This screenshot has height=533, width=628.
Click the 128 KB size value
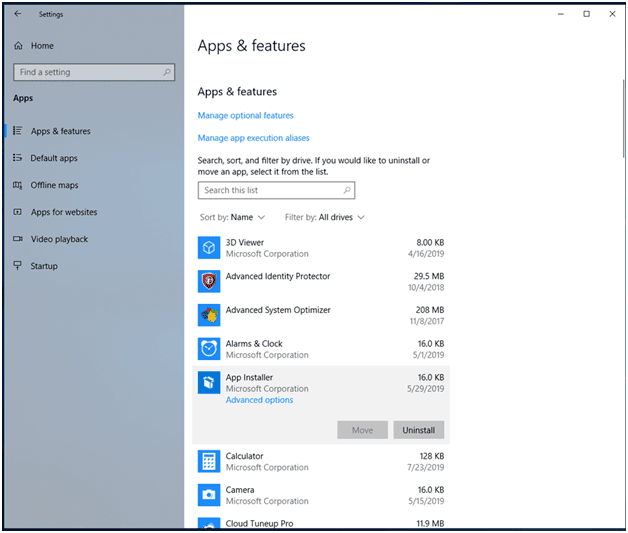click(x=432, y=456)
